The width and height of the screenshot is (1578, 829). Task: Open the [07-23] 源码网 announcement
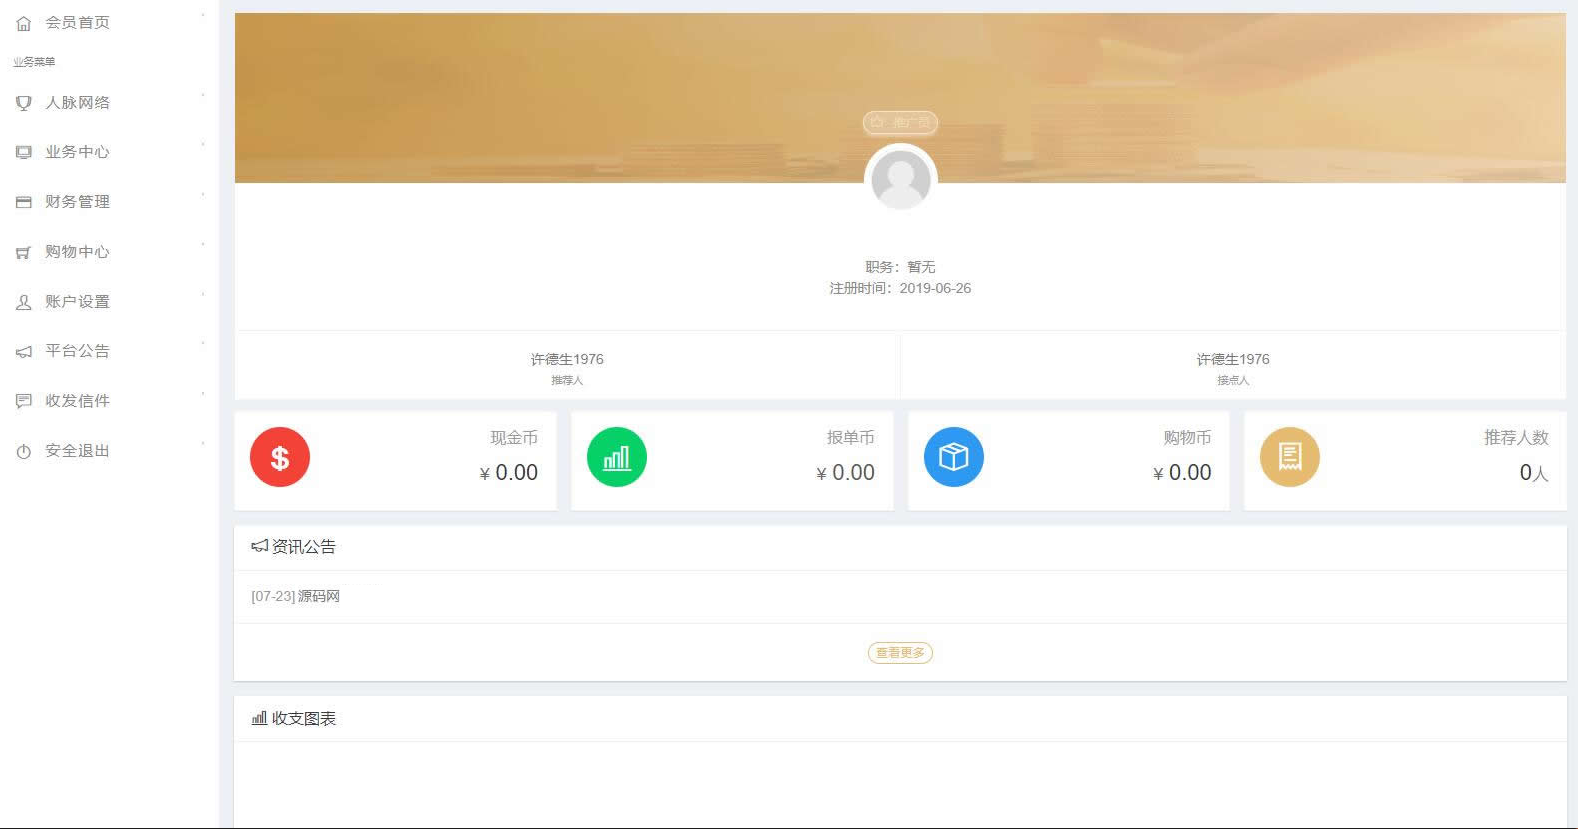point(295,596)
